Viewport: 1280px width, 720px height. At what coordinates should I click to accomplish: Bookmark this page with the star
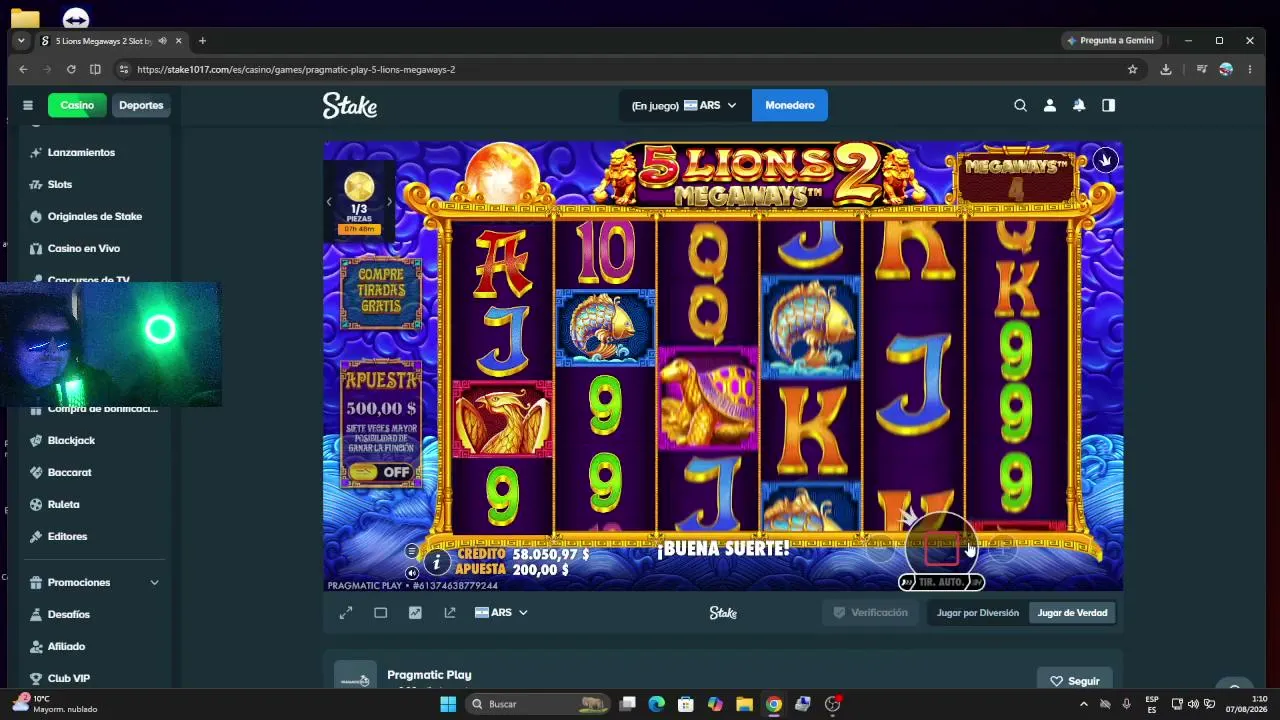tap(1132, 69)
